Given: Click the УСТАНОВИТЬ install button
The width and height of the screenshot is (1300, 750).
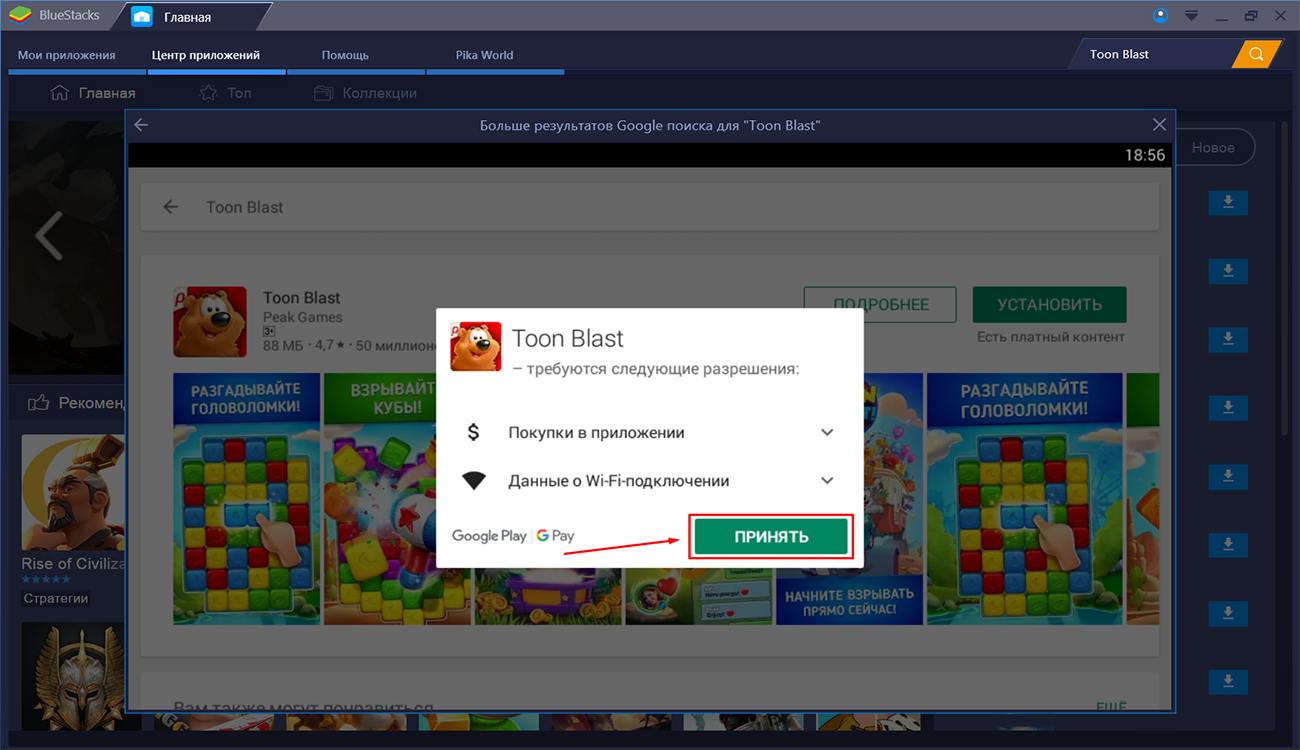Looking at the screenshot, I should 1049,305.
